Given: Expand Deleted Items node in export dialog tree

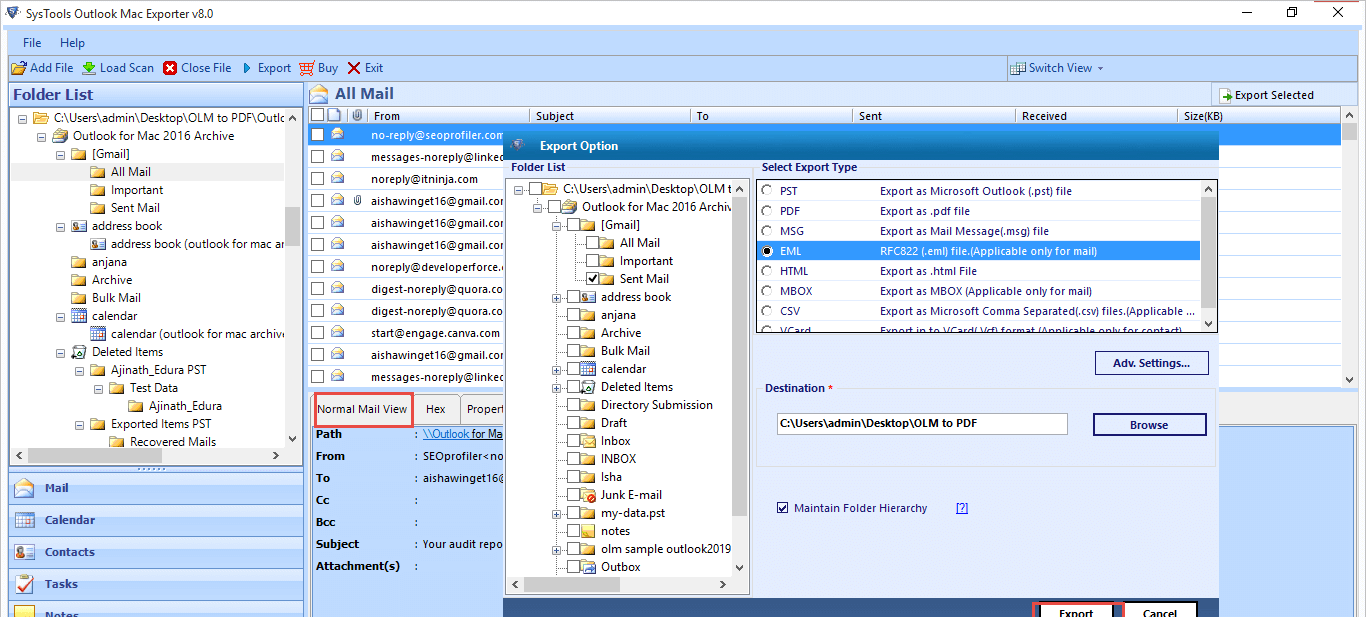Looking at the screenshot, I should coord(556,387).
